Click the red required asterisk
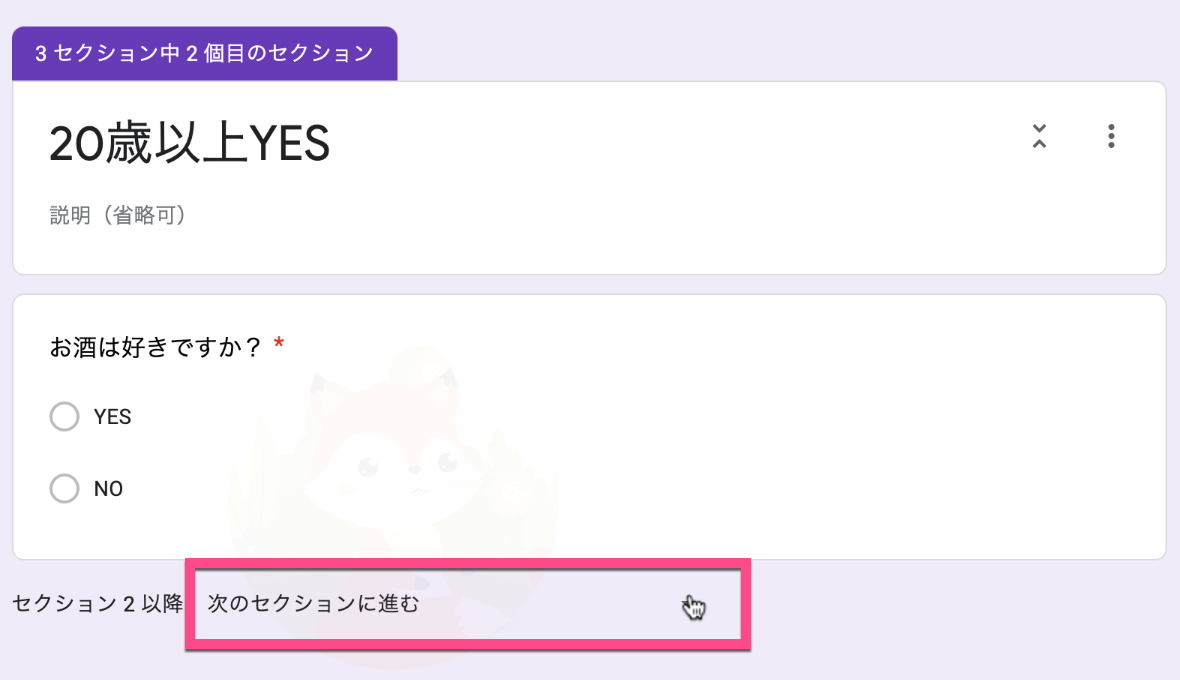Viewport: 1180px width, 680px height. [x=279, y=344]
